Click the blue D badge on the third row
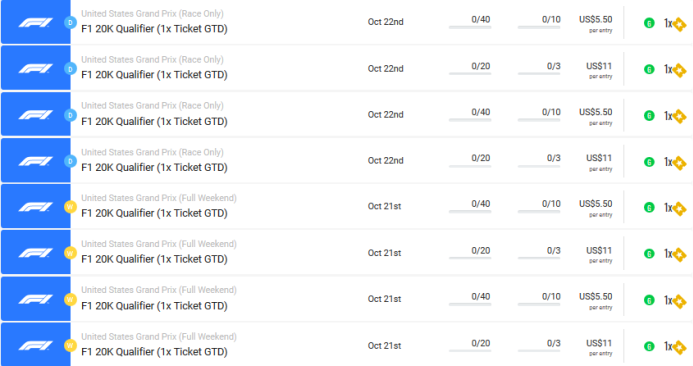This screenshot has height=366, width=693. 70,115
